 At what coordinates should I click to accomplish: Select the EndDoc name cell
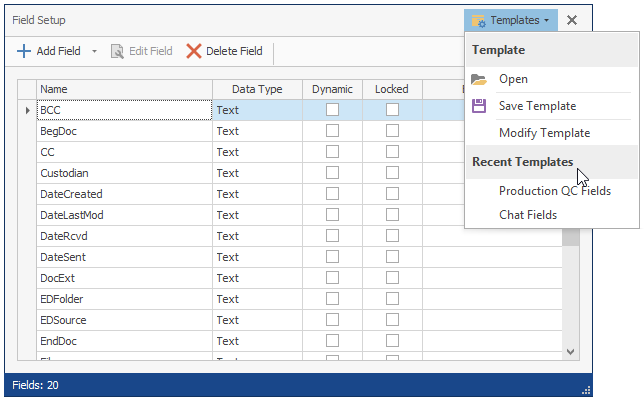(x=124, y=341)
